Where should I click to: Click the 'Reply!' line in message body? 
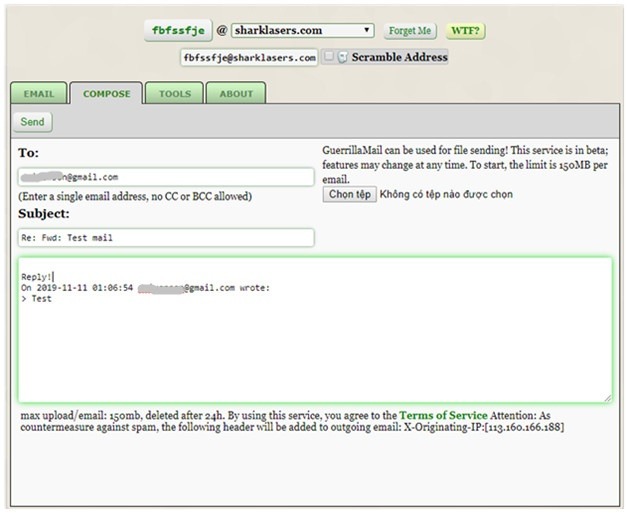point(36,277)
